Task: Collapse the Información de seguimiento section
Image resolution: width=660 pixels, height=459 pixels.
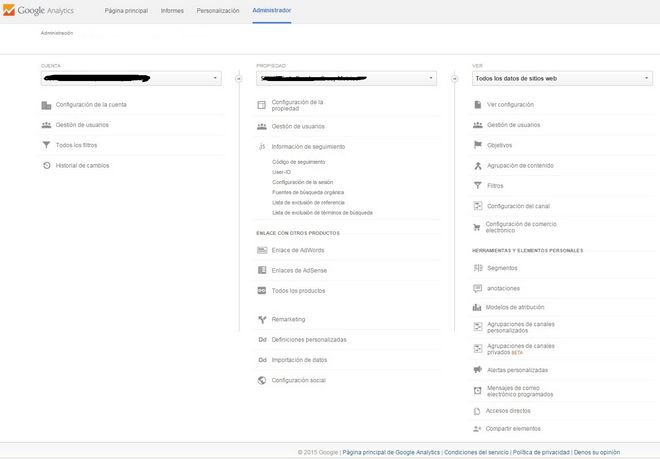Action: (x=307, y=147)
